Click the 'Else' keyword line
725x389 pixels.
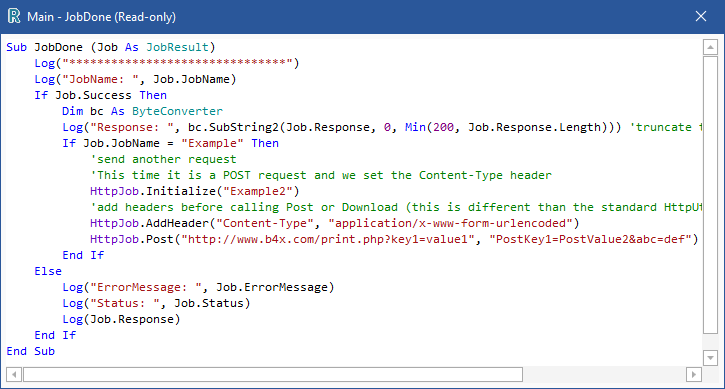[x=48, y=271]
